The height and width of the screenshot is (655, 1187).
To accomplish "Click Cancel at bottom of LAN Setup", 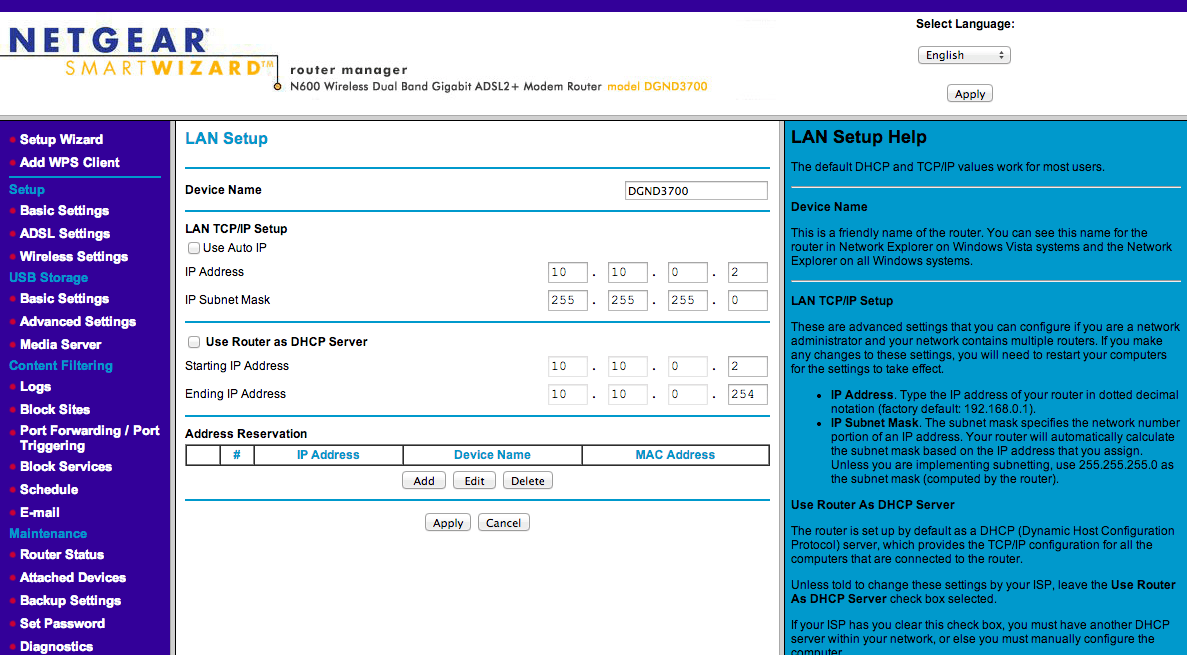I will click(503, 522).
